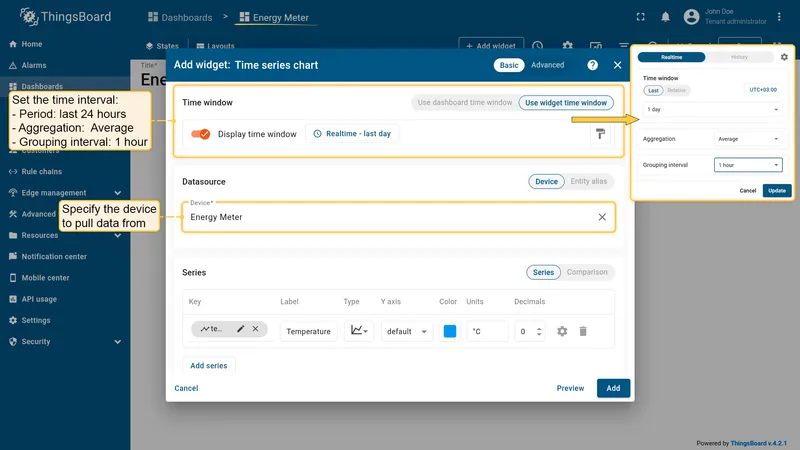This screenshot has height=450, width=800.
Task: Click Preview button
Action: tap(570, 388)
